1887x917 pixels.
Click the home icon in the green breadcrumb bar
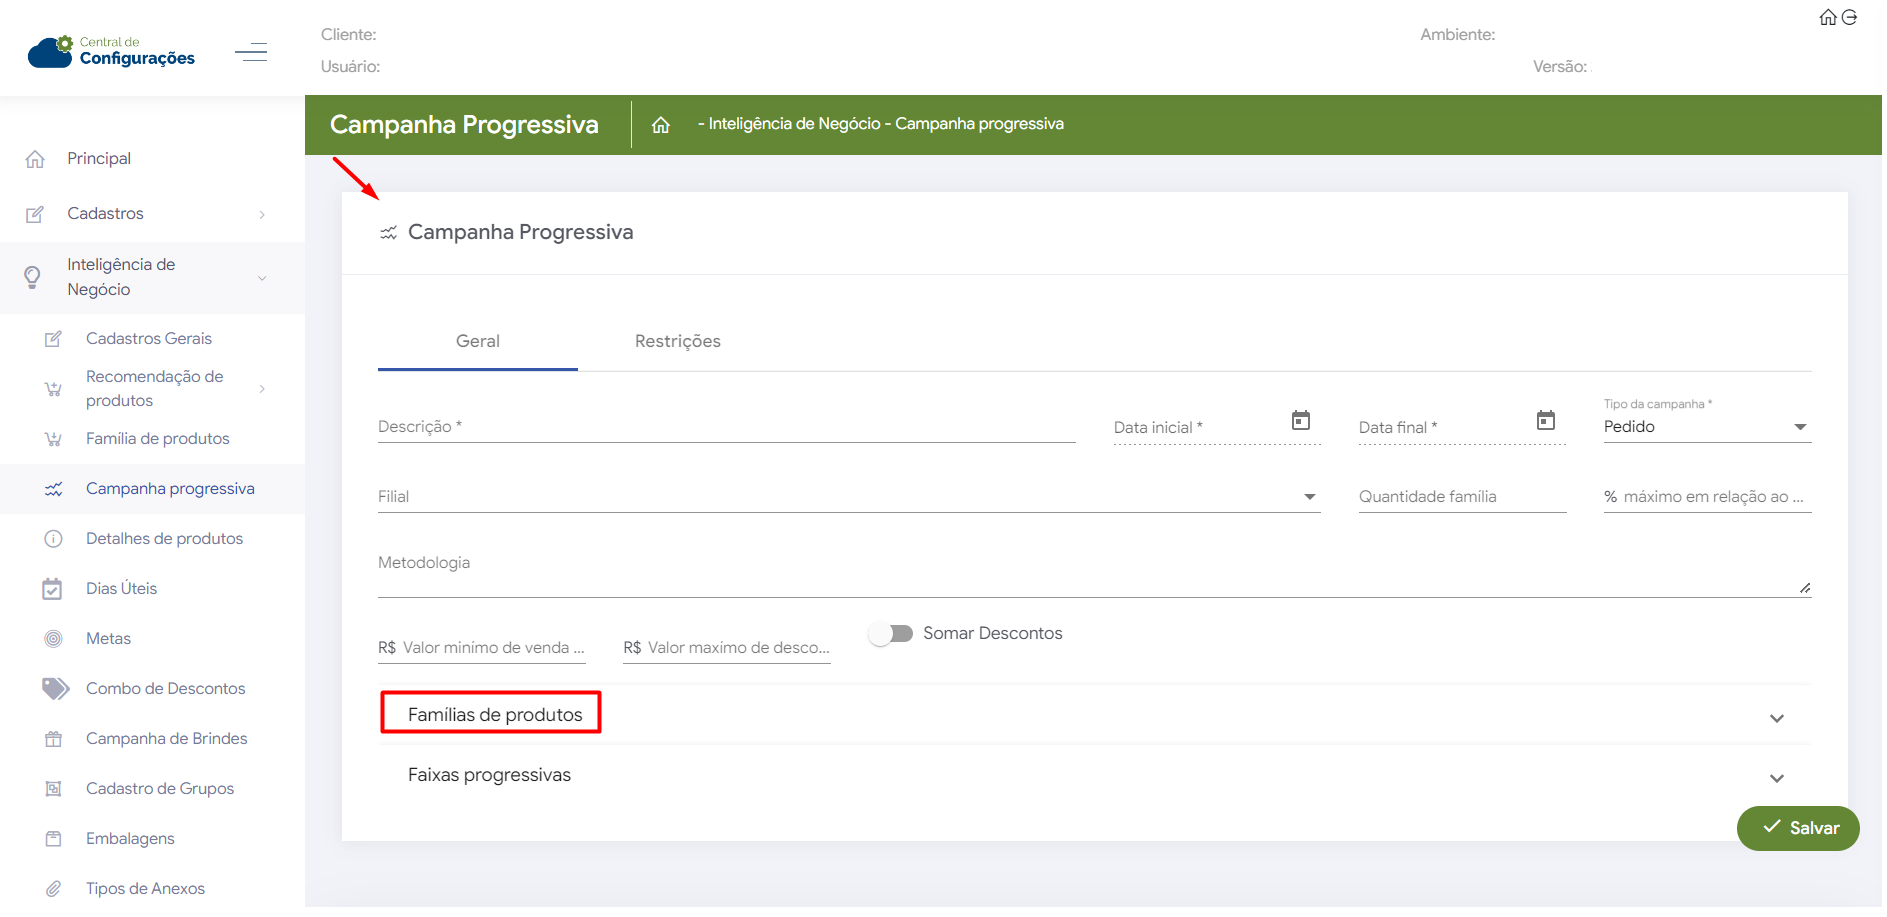[661, 125]
